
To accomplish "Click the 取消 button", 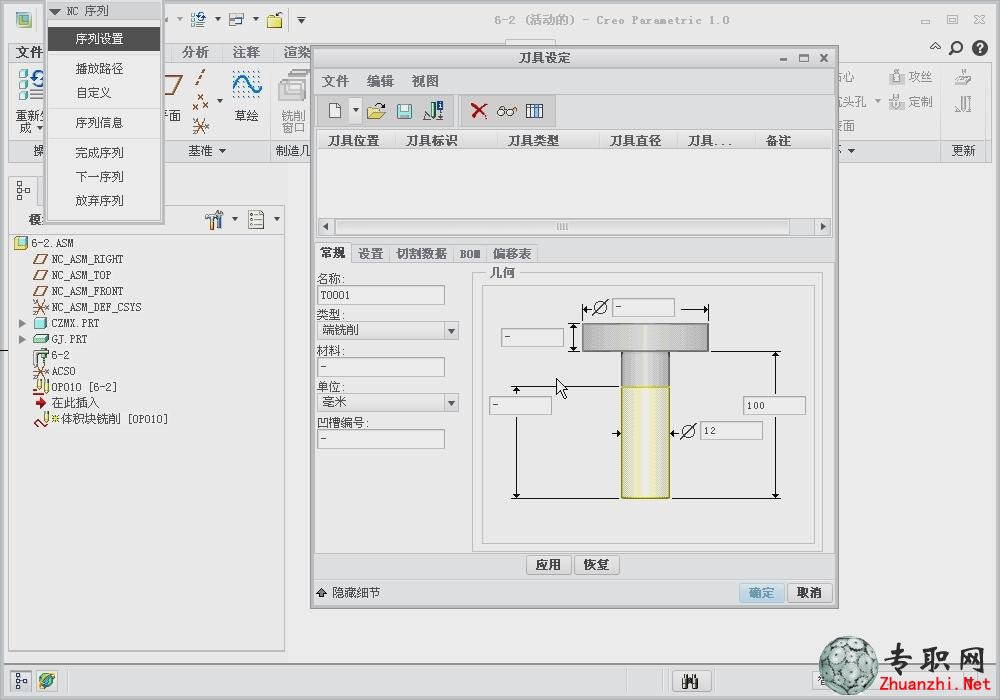I will pos(809,593).
